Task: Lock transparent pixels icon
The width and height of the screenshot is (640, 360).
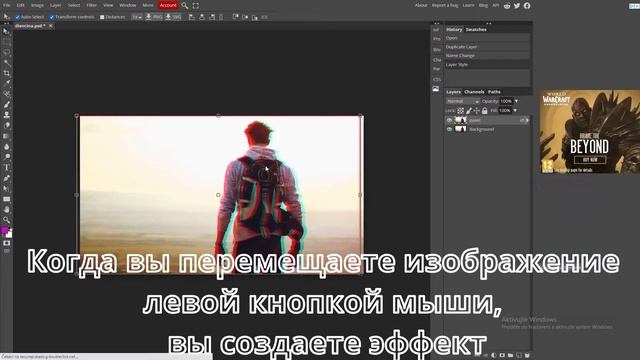Action: [x=460, y=111]
